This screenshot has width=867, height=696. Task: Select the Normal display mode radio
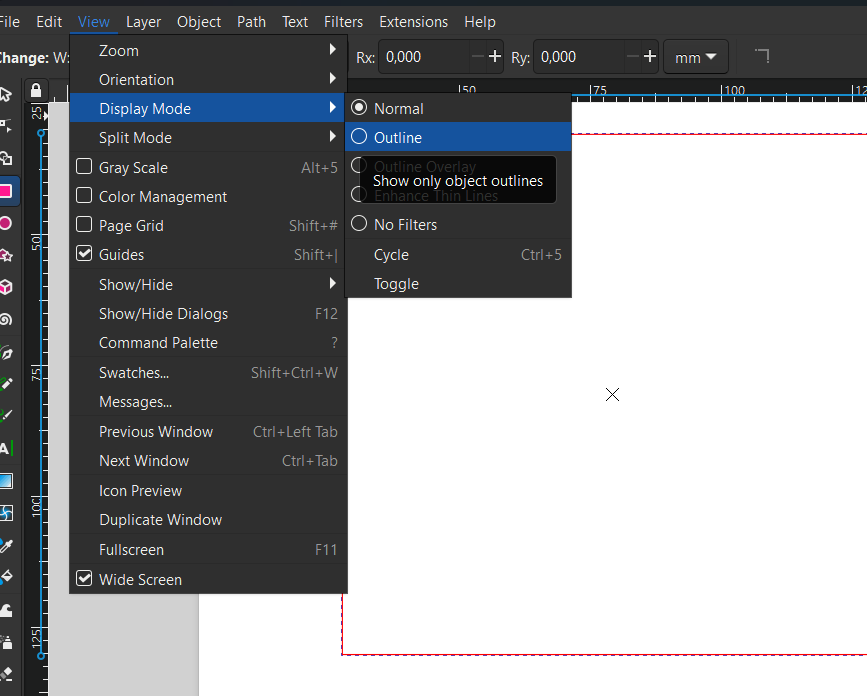pyautogui.click(x=359, y=107)
